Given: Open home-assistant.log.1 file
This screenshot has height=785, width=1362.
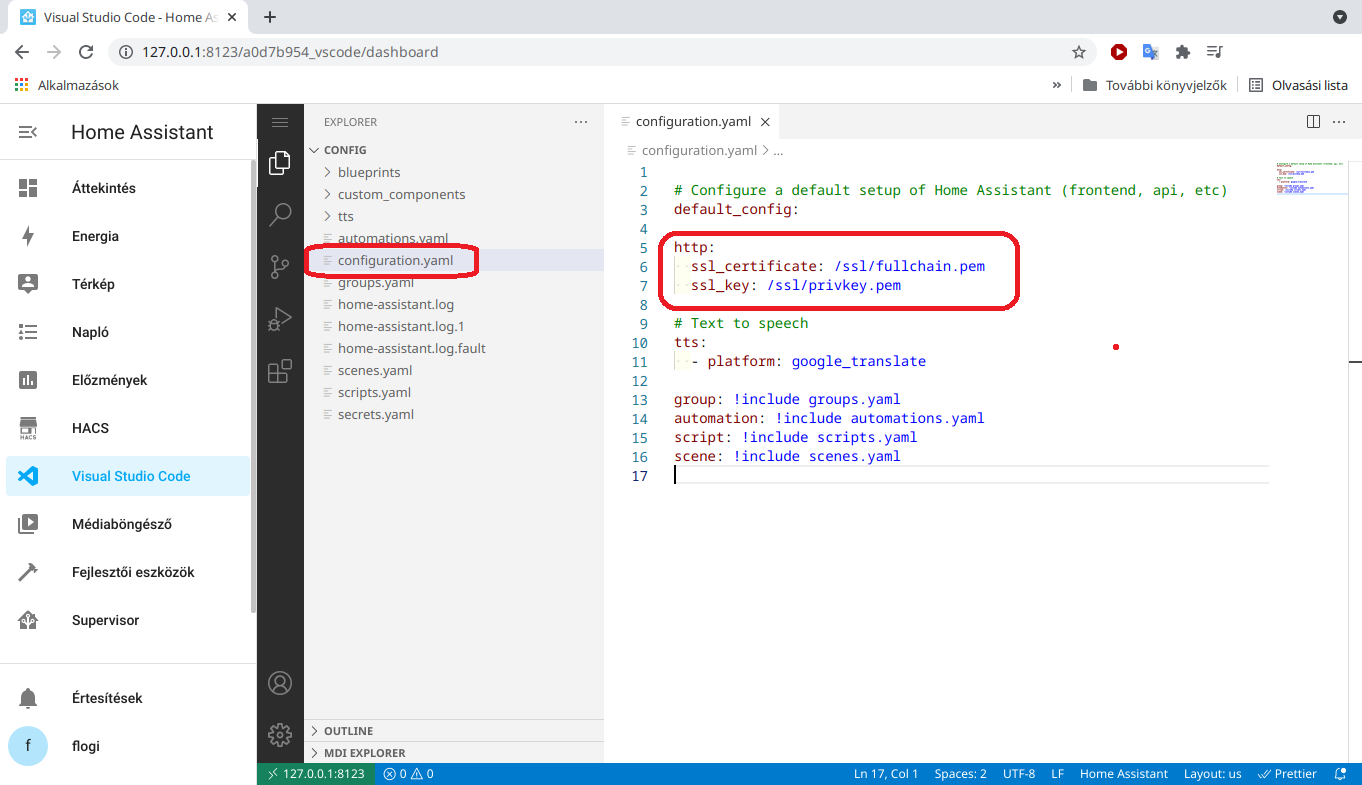Looking at the screenshot, I should 454,326.
